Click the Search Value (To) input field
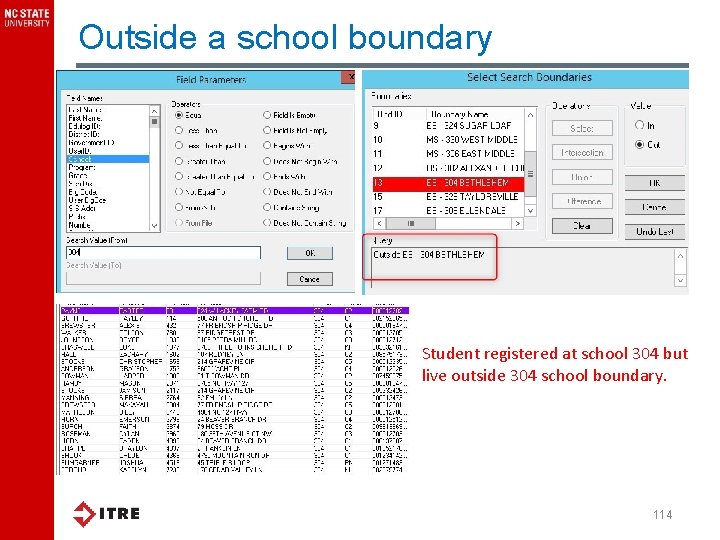 pyautogui.click(x=163, y=278)
